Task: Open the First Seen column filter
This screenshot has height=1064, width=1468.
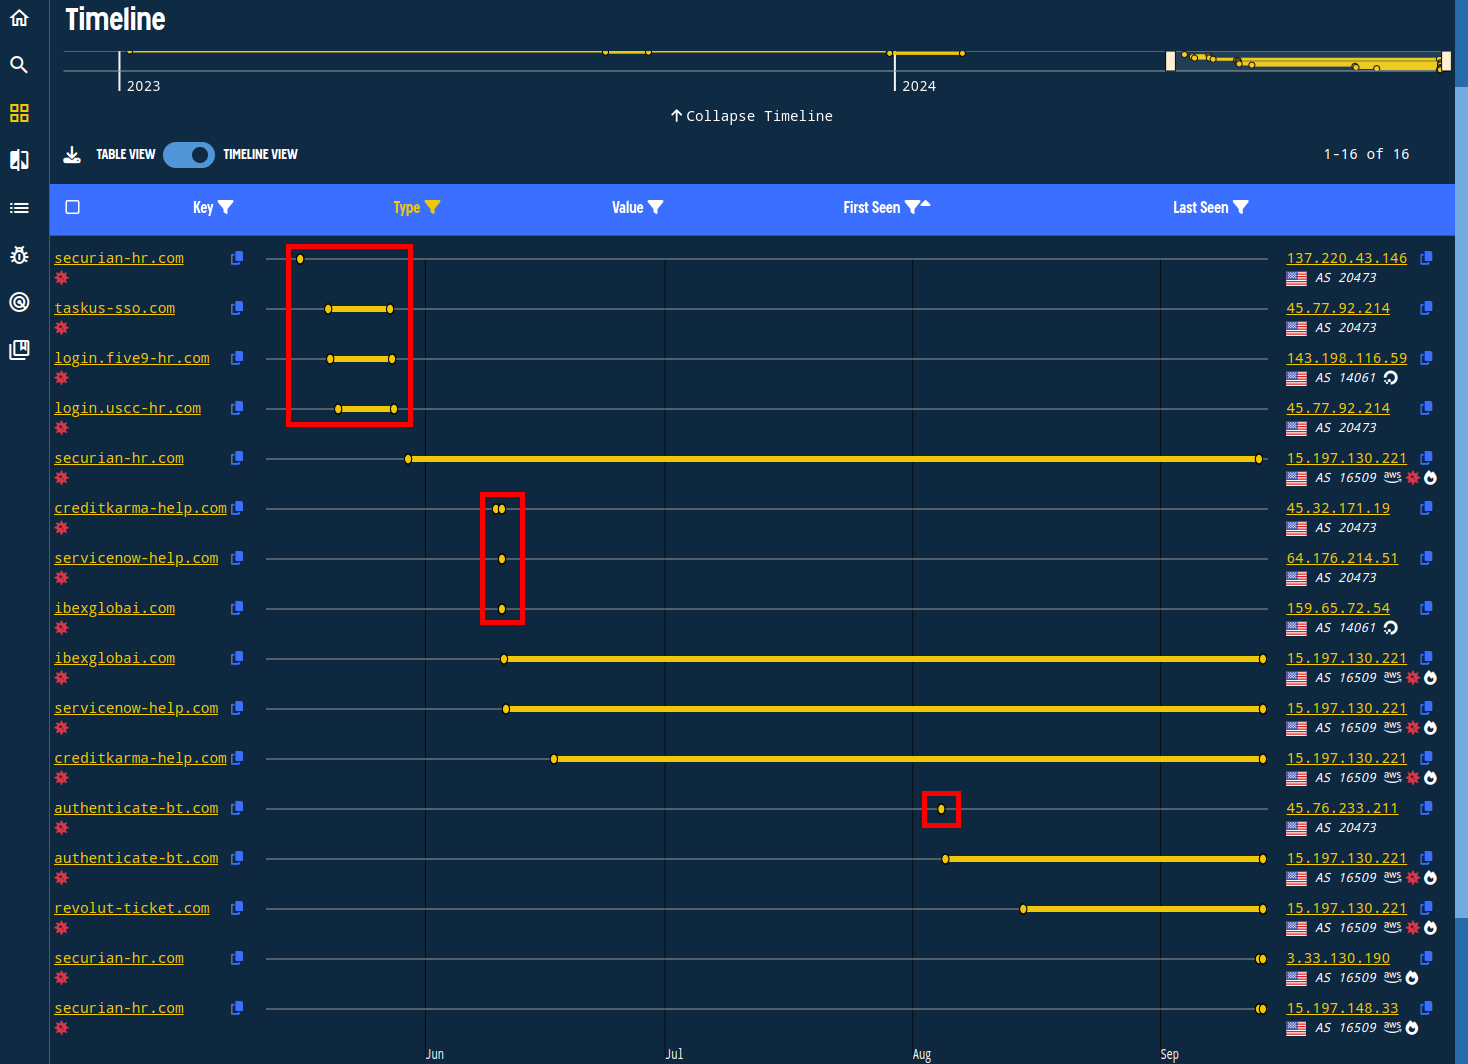Action: pyautogui.click(x=912, y=207)
